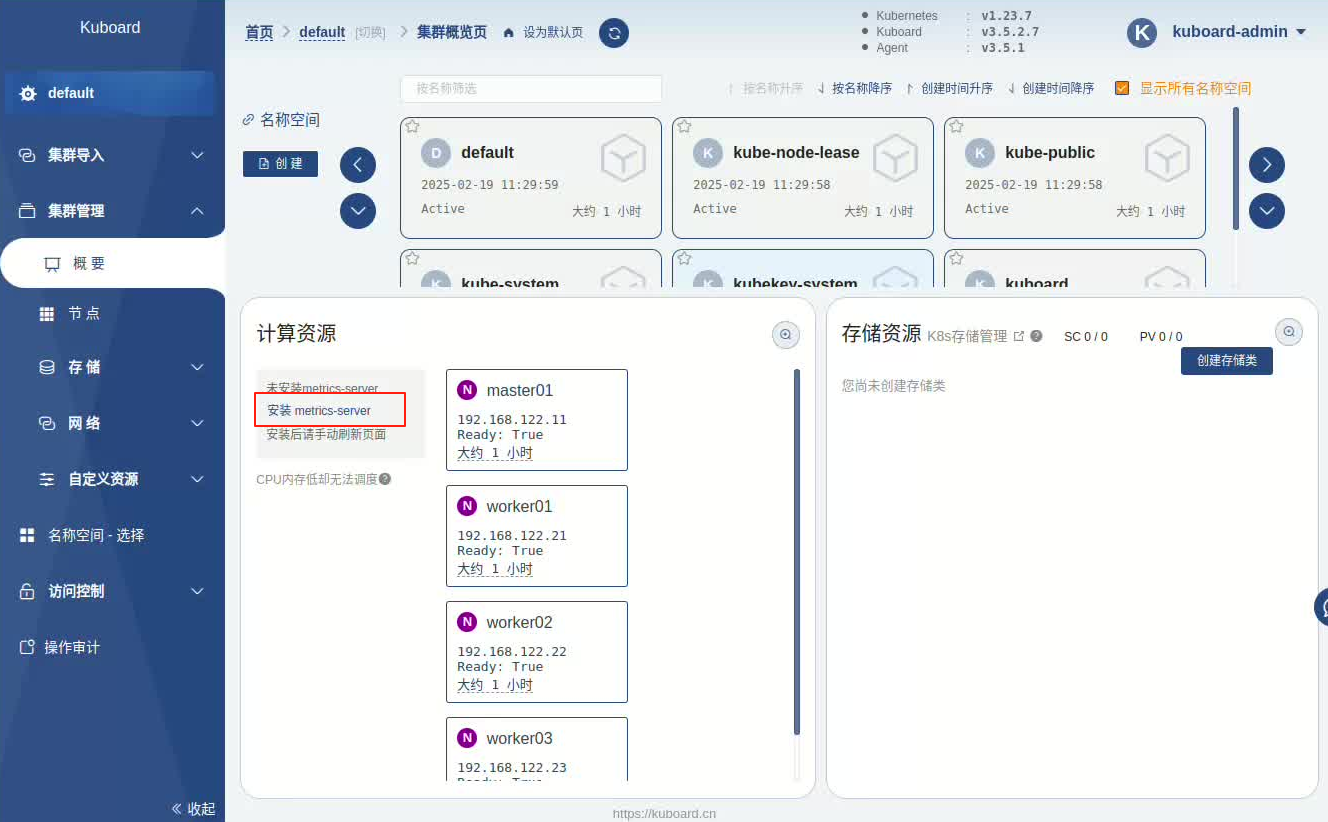Toggle 显示所有名称空间 checkbox
The image size is (1328, 822).
click(x=1122, y=88)
